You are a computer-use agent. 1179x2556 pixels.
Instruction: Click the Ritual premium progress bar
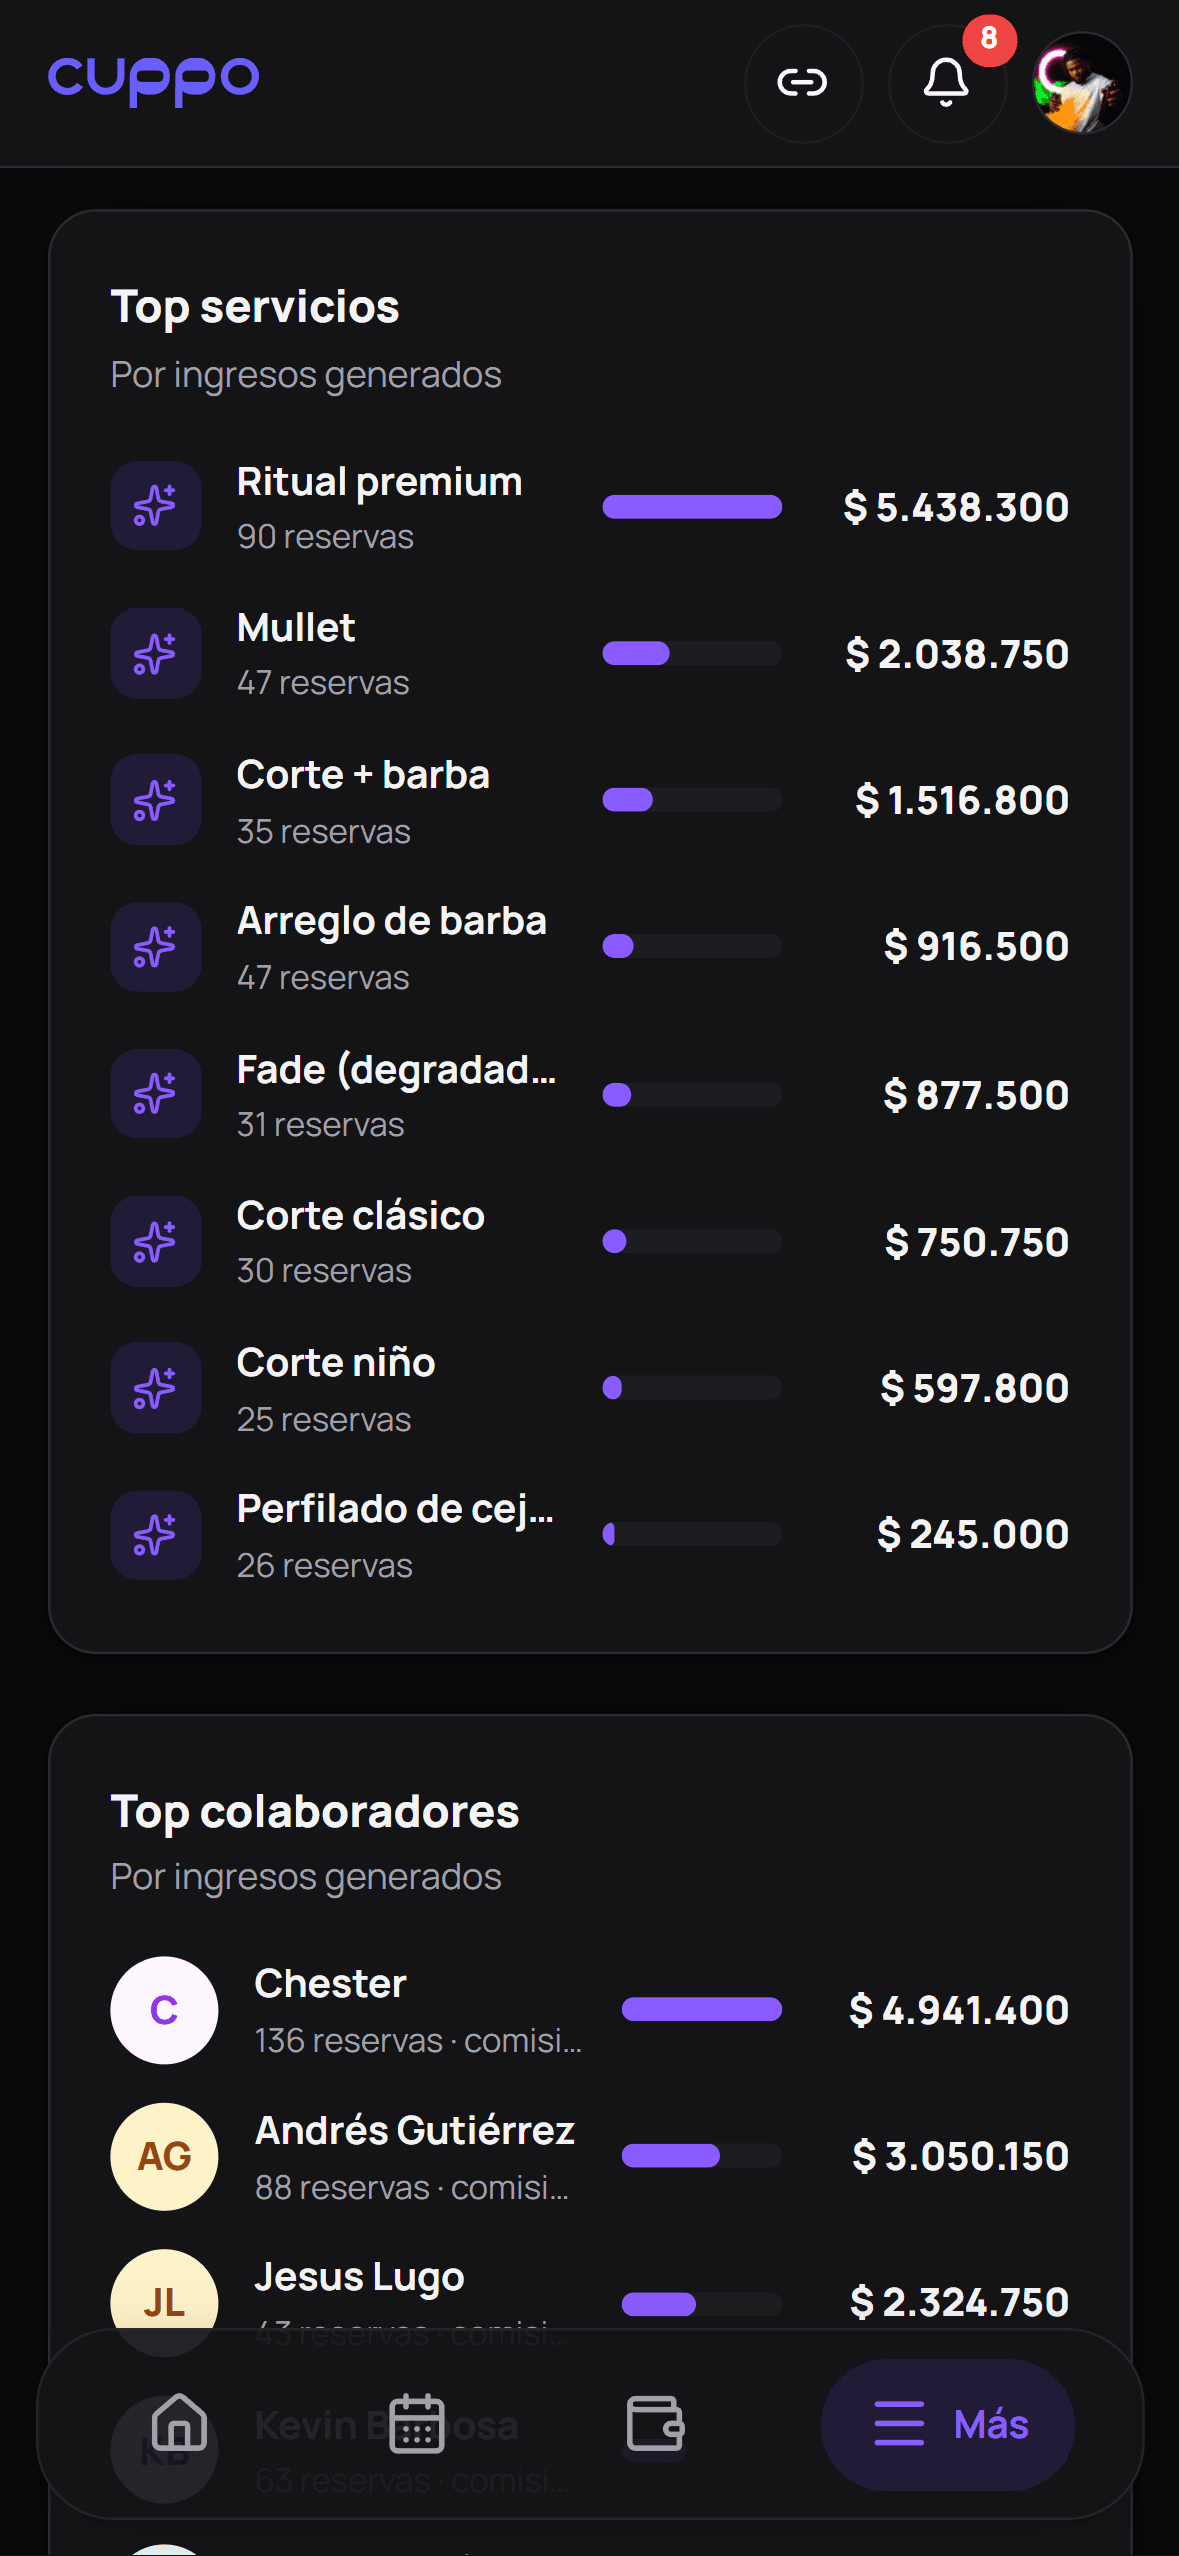pos(692,507)
